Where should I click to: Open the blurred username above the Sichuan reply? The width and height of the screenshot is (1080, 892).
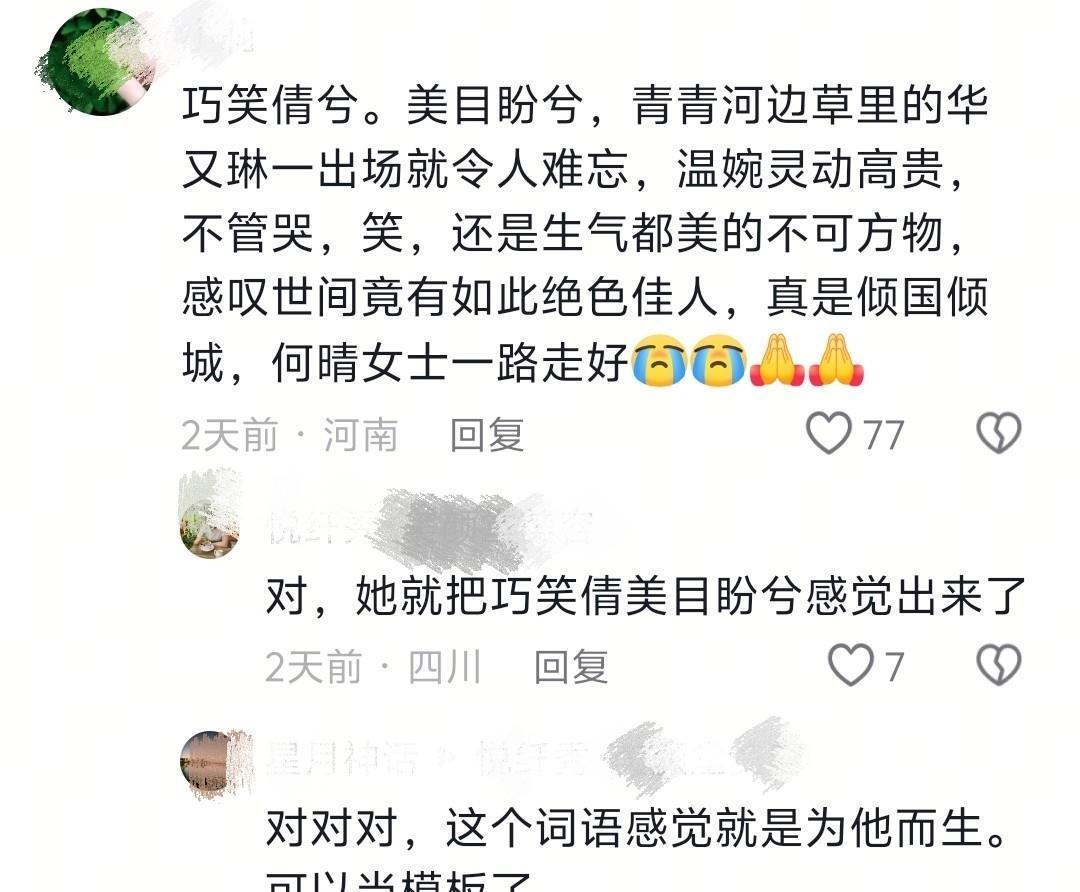tap(428, 529)
